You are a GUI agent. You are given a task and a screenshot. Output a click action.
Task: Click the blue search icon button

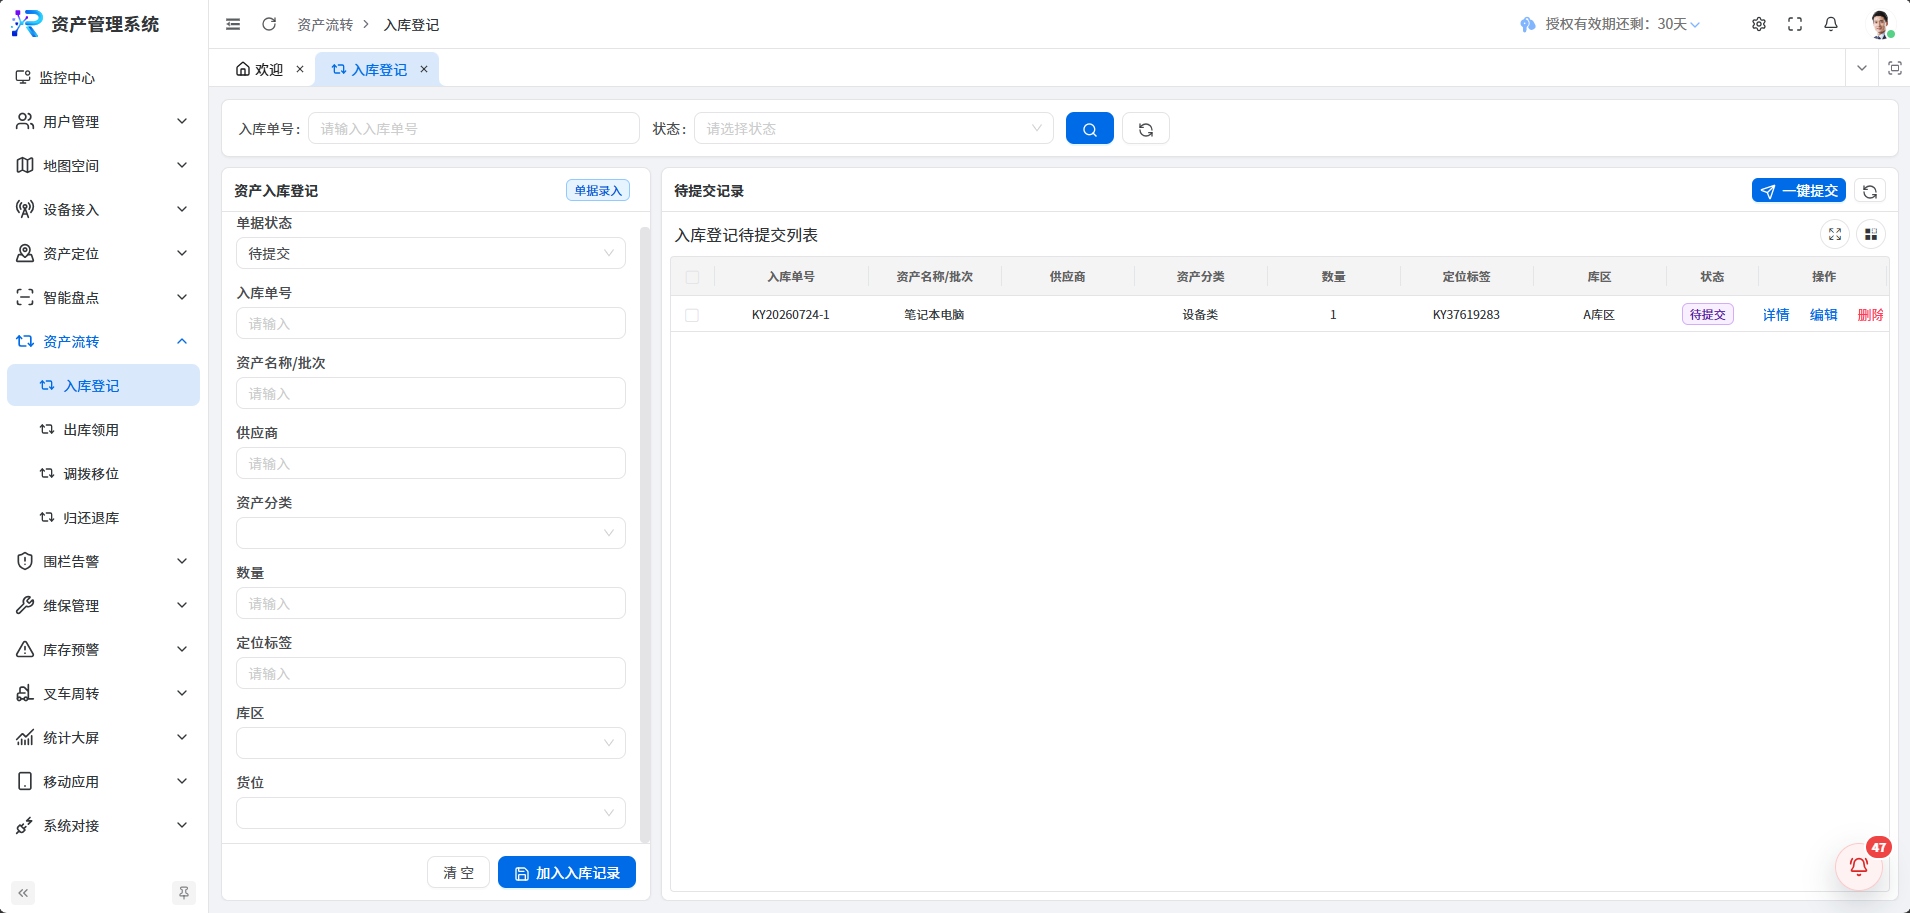(x=1090, y=129)
